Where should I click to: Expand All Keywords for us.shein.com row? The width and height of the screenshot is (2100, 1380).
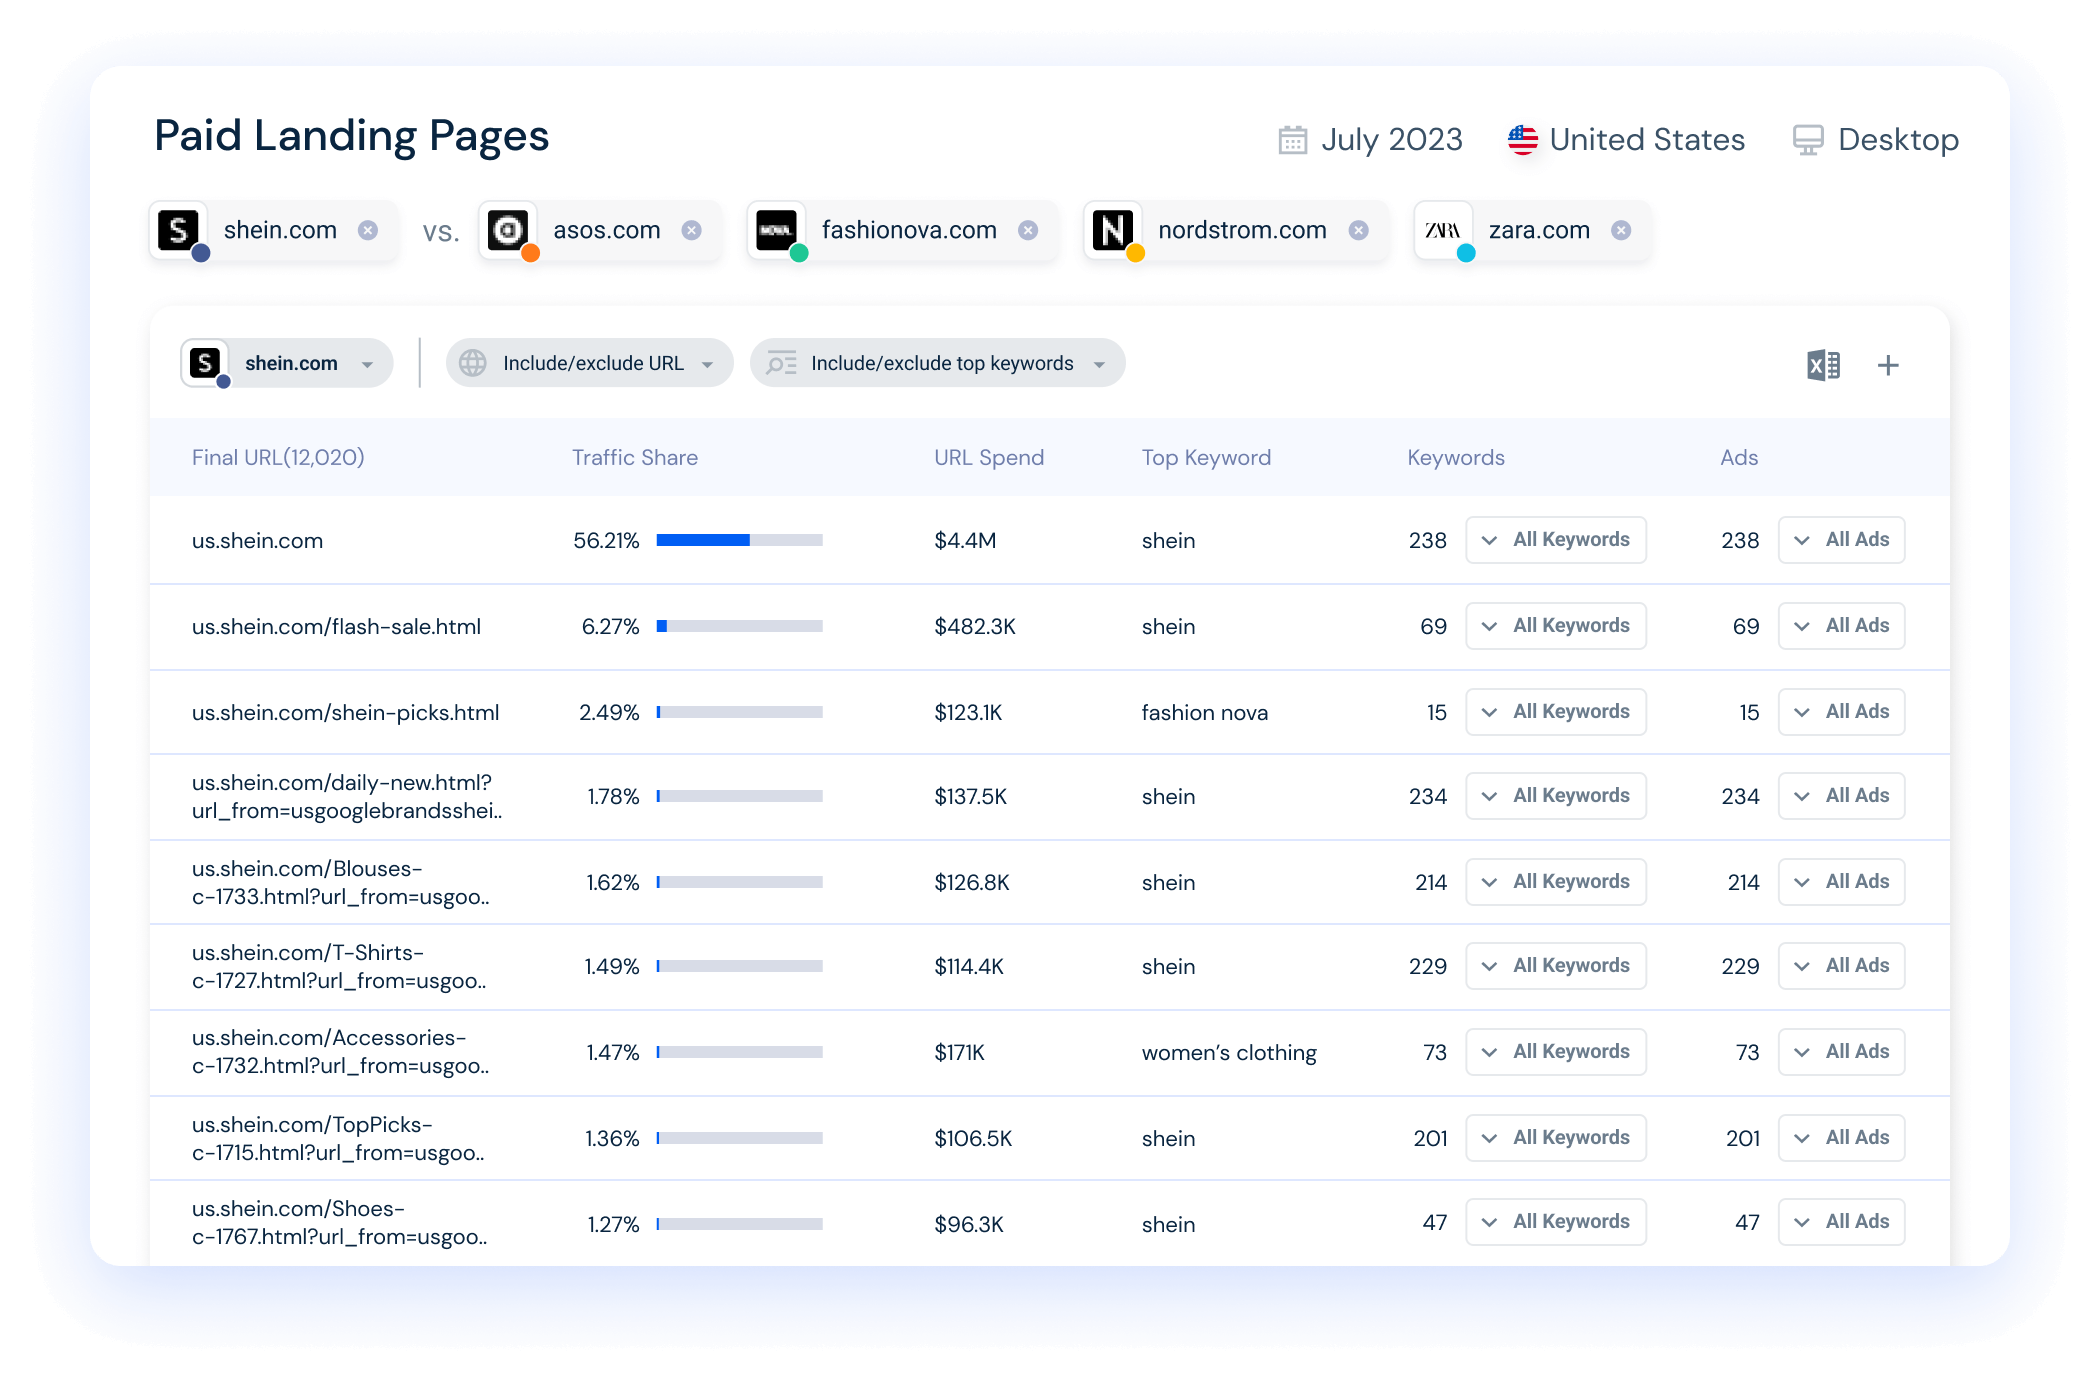1555,540
